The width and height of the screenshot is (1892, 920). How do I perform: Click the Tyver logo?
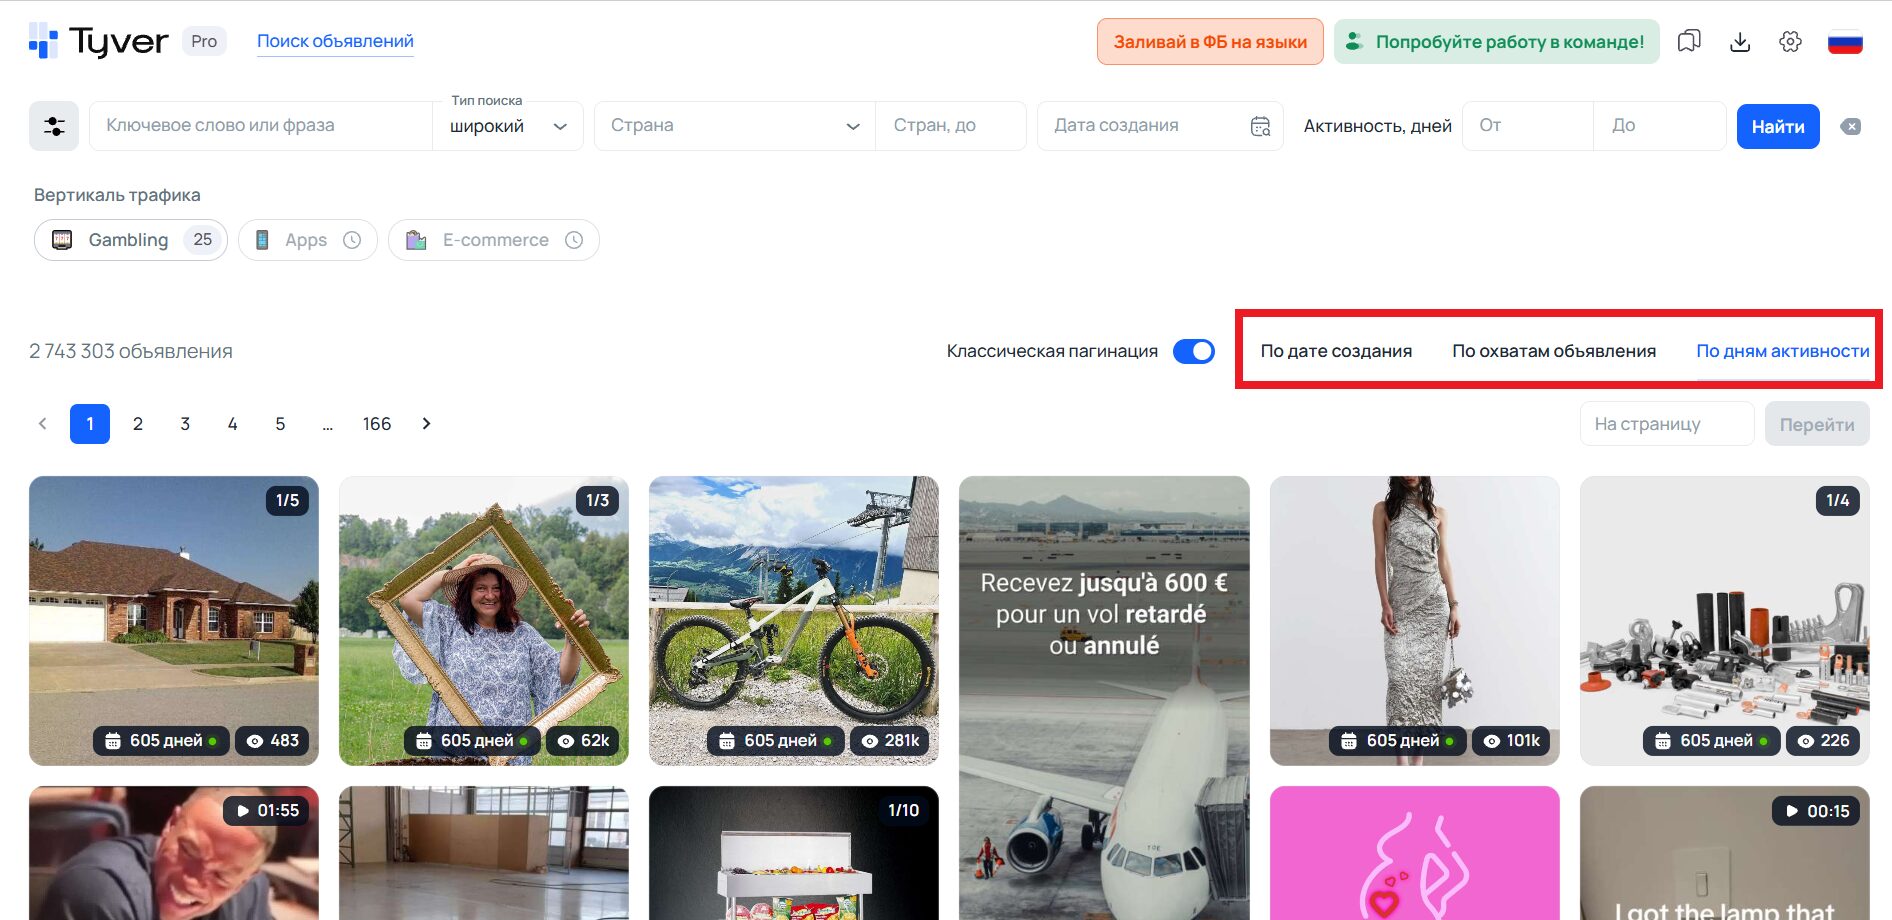pyautogui.click(x=99, y=41)
